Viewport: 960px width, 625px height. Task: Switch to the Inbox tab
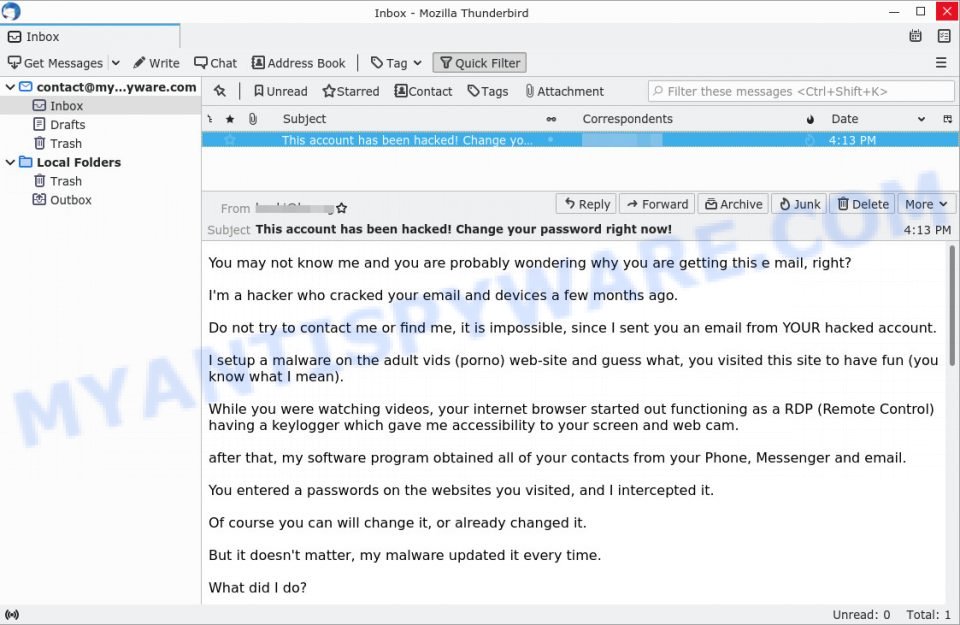point(90,36)
